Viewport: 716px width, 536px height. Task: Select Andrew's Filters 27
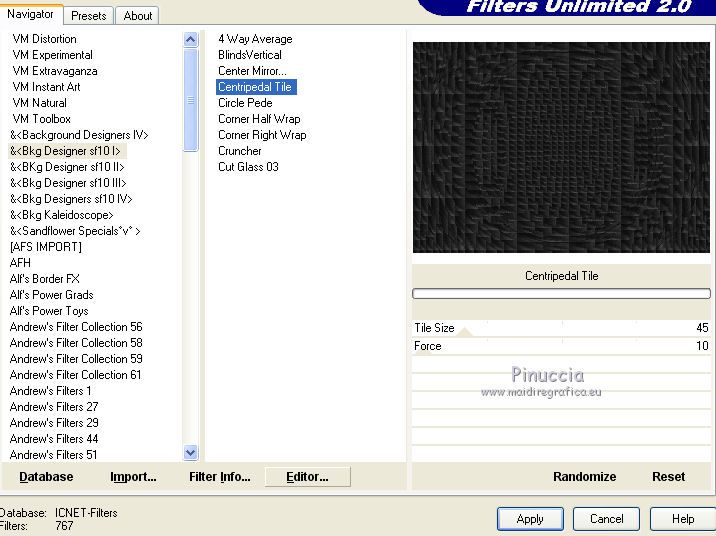[54, 407]
